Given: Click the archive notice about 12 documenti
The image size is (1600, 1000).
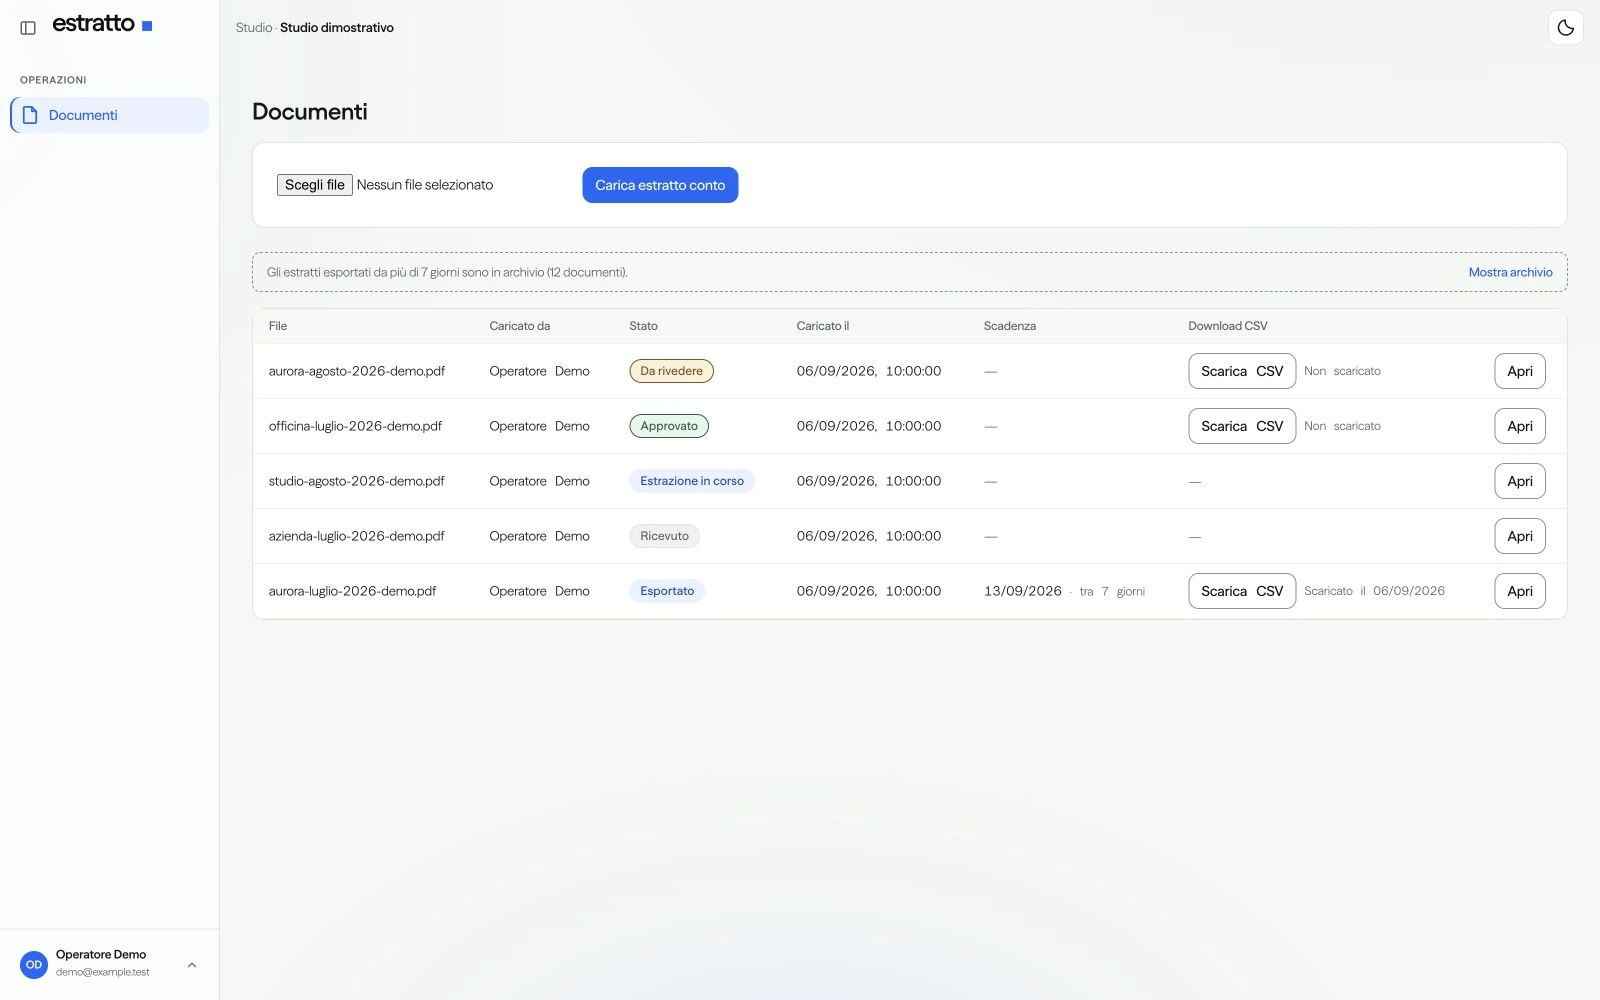Looking at the screenshot, I should coord(447,272).
